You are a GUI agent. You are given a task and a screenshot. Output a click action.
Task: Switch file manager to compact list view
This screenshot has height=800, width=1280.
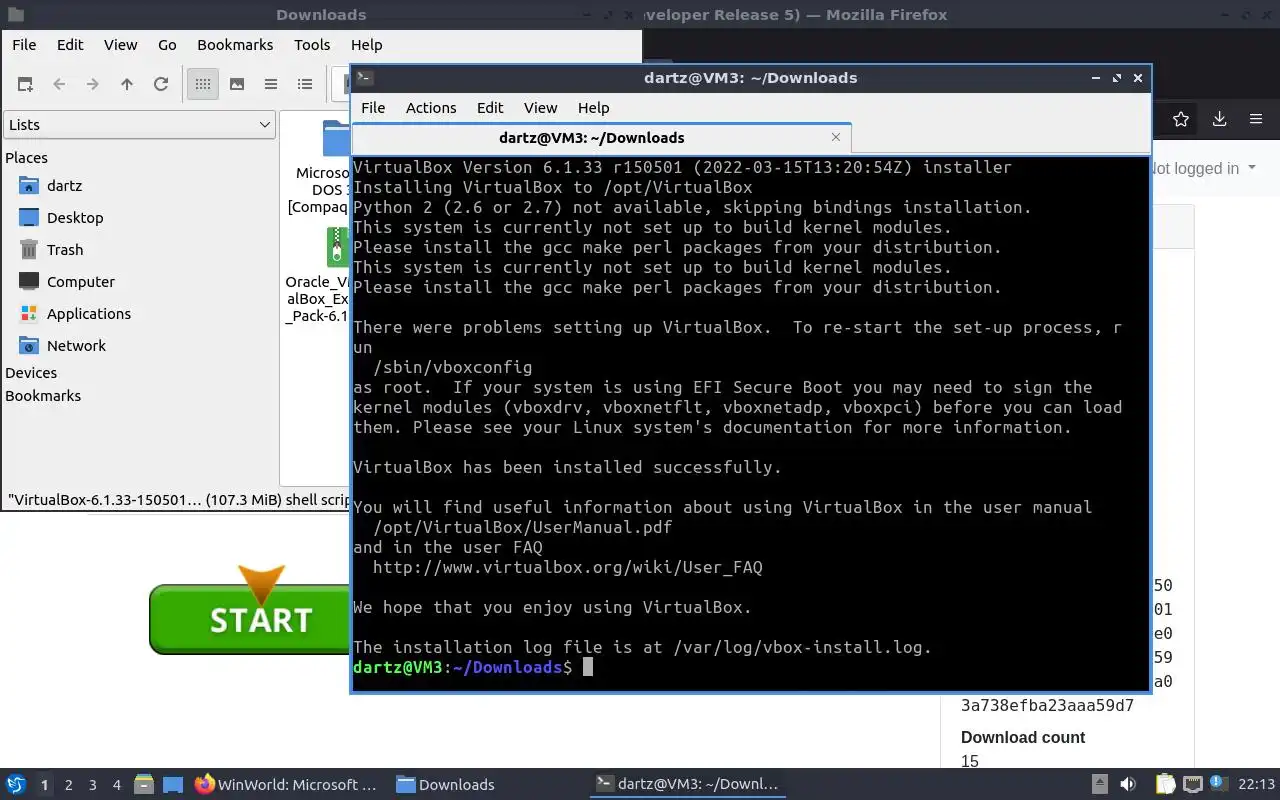point(271,84)
